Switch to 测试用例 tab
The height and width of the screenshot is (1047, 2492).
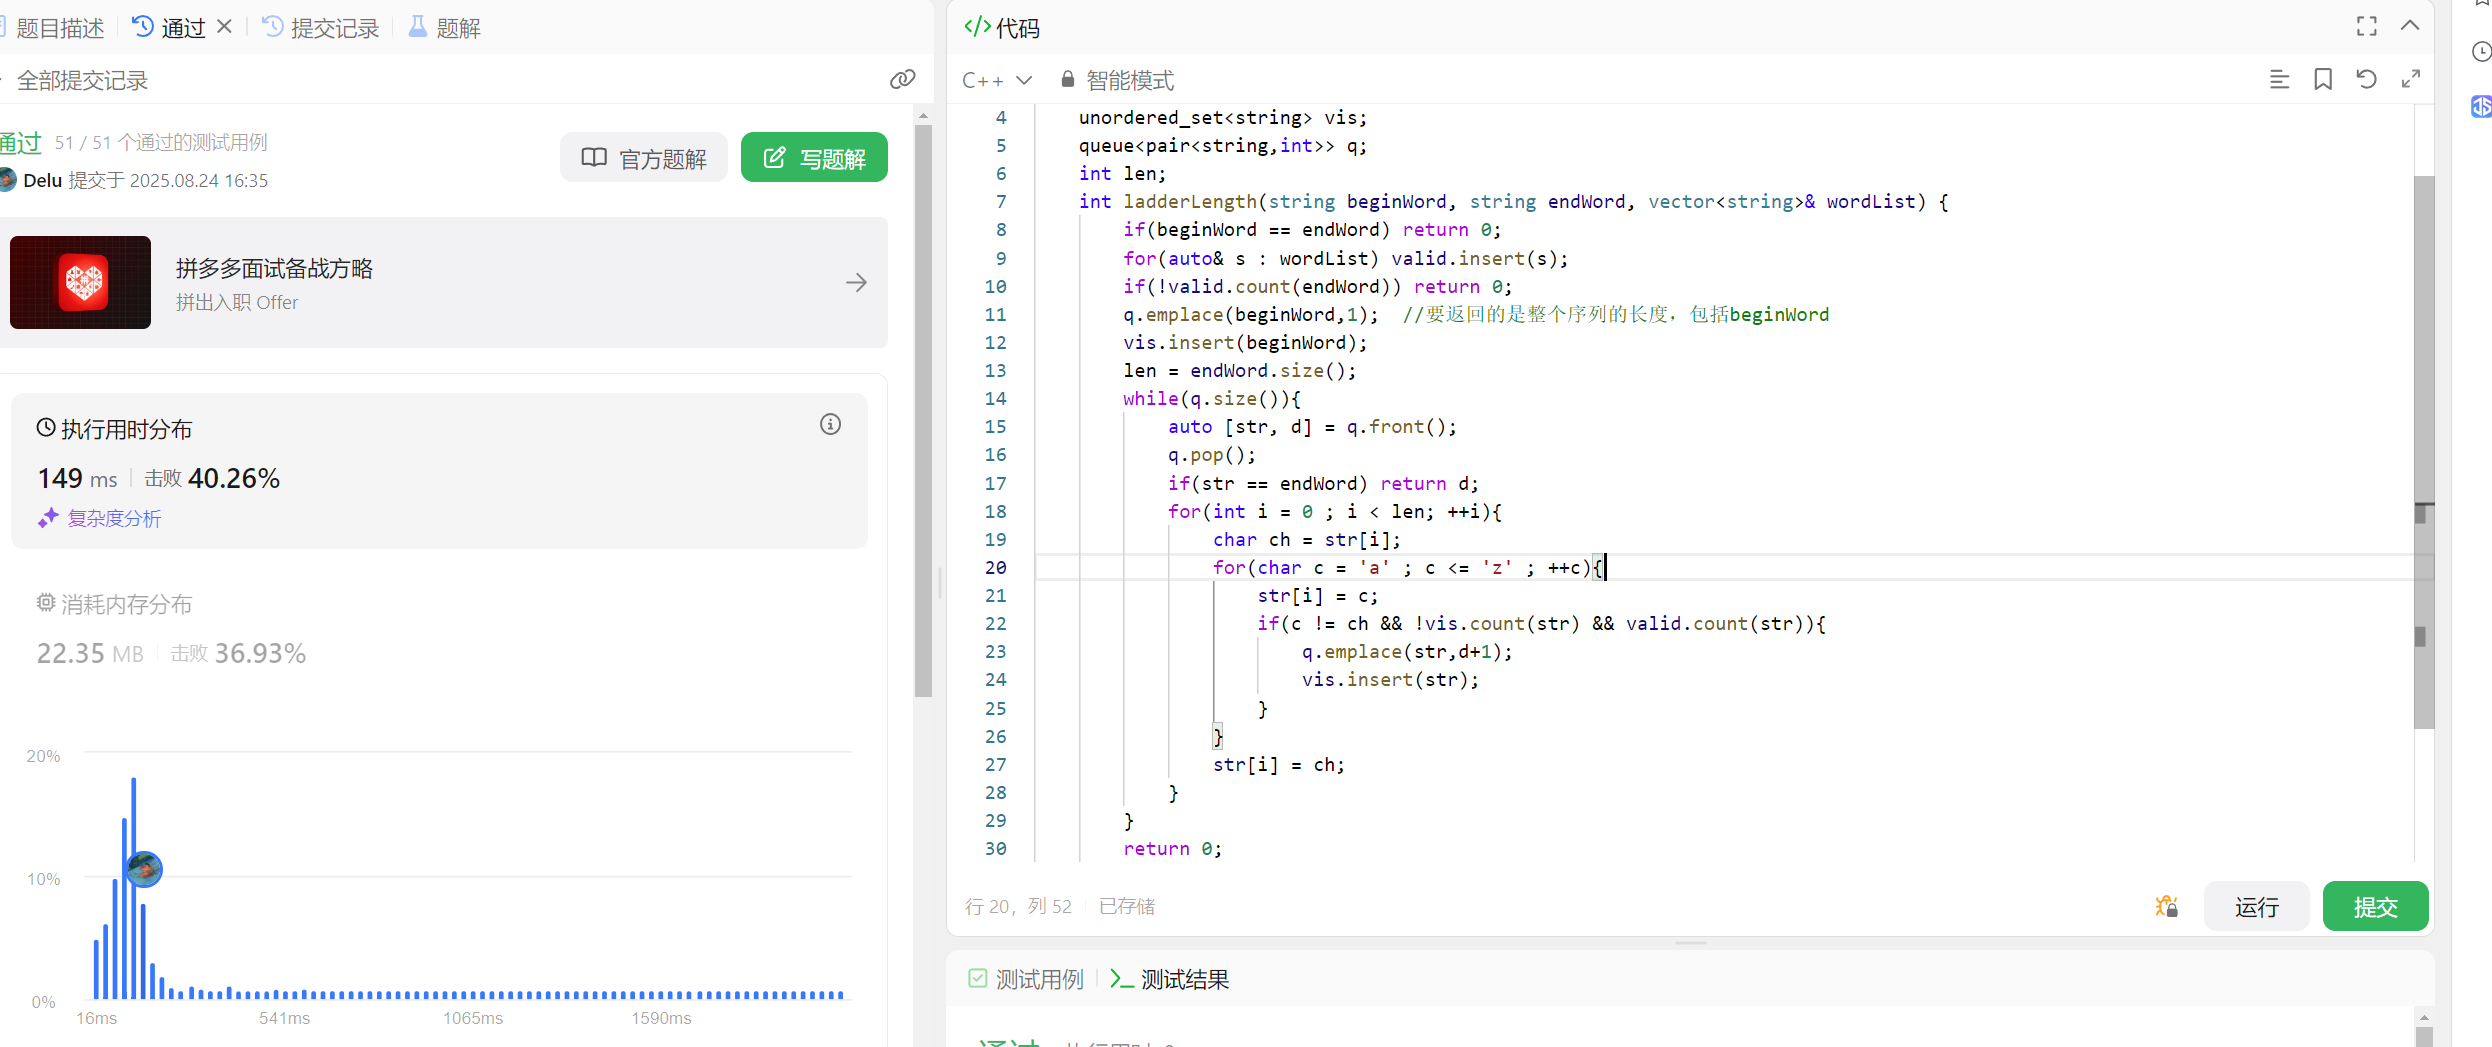point(1026,979)
